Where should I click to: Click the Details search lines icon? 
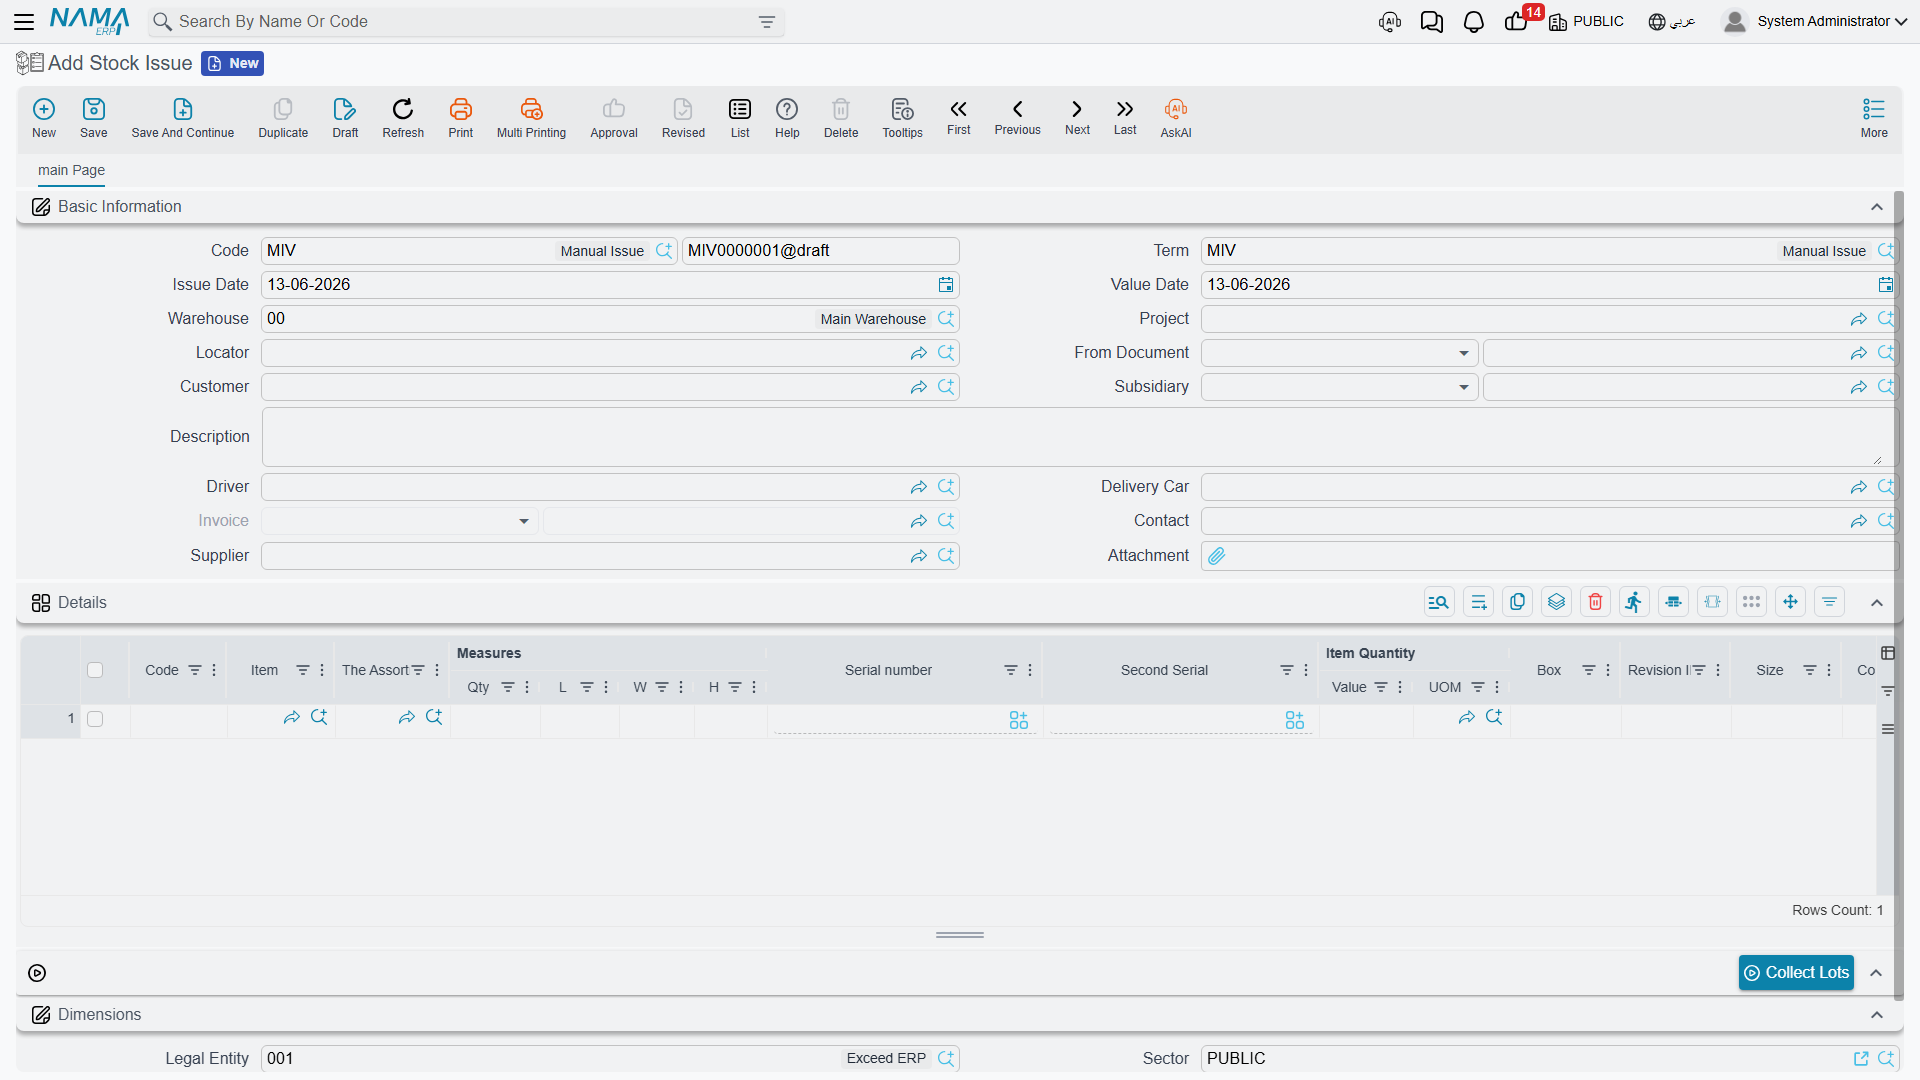tap(1439, 602)
